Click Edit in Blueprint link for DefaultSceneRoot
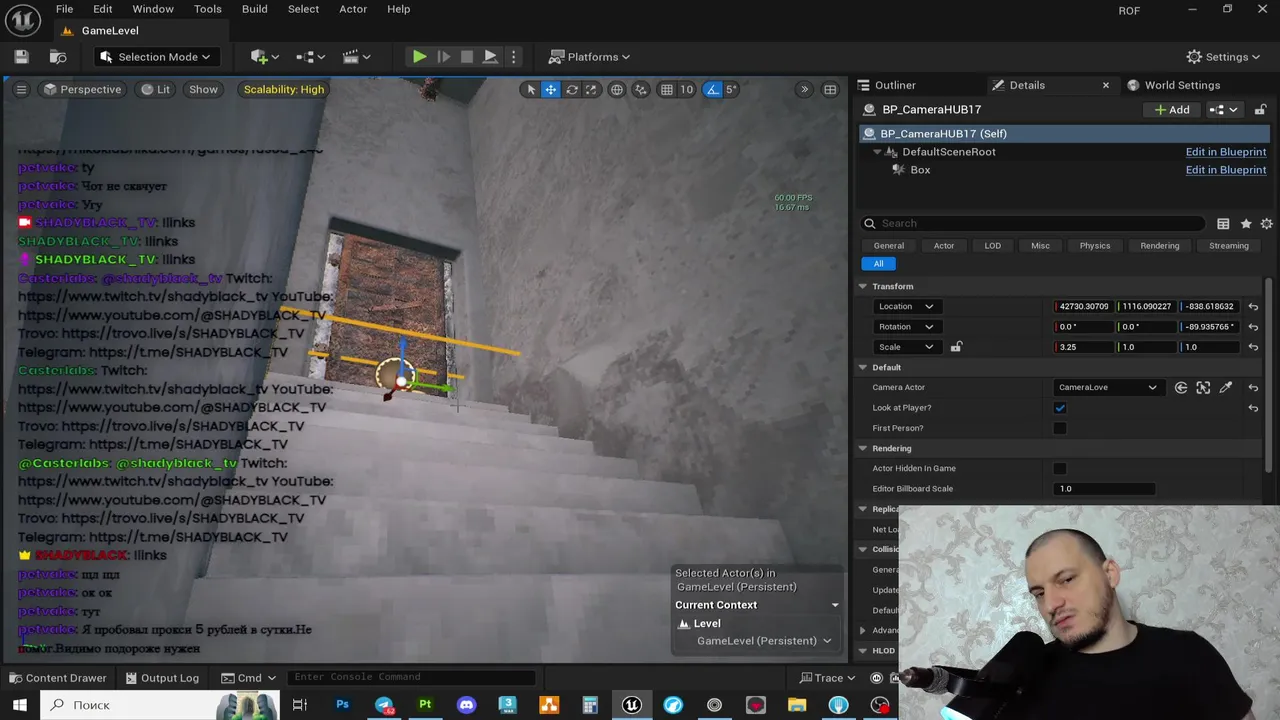 pyautogui.click(x=1226, y=152)
